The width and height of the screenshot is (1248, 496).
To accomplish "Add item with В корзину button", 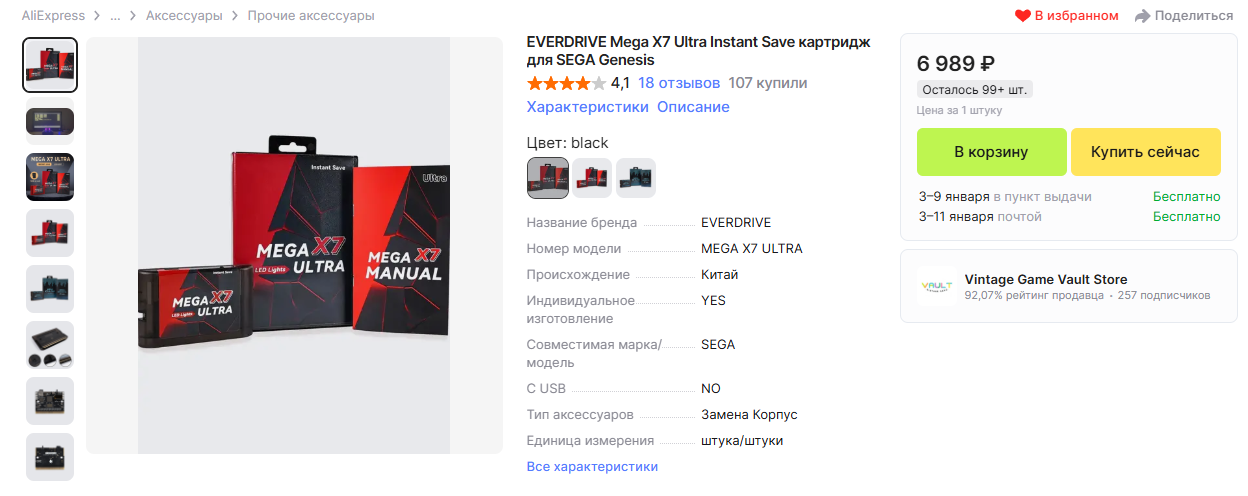I will [x=991, y=152].
